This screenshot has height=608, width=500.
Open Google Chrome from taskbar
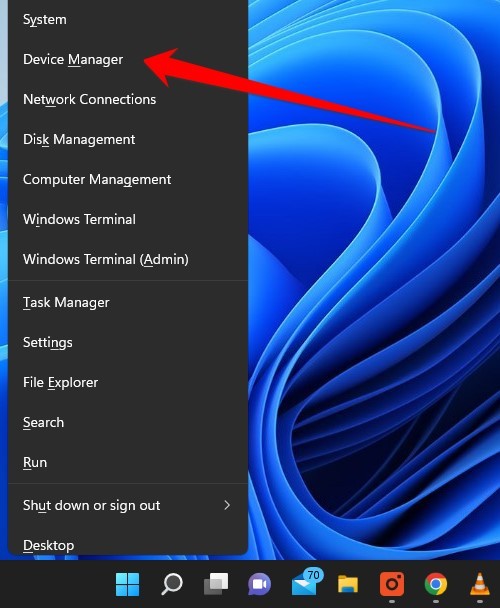tap(436, 584)
